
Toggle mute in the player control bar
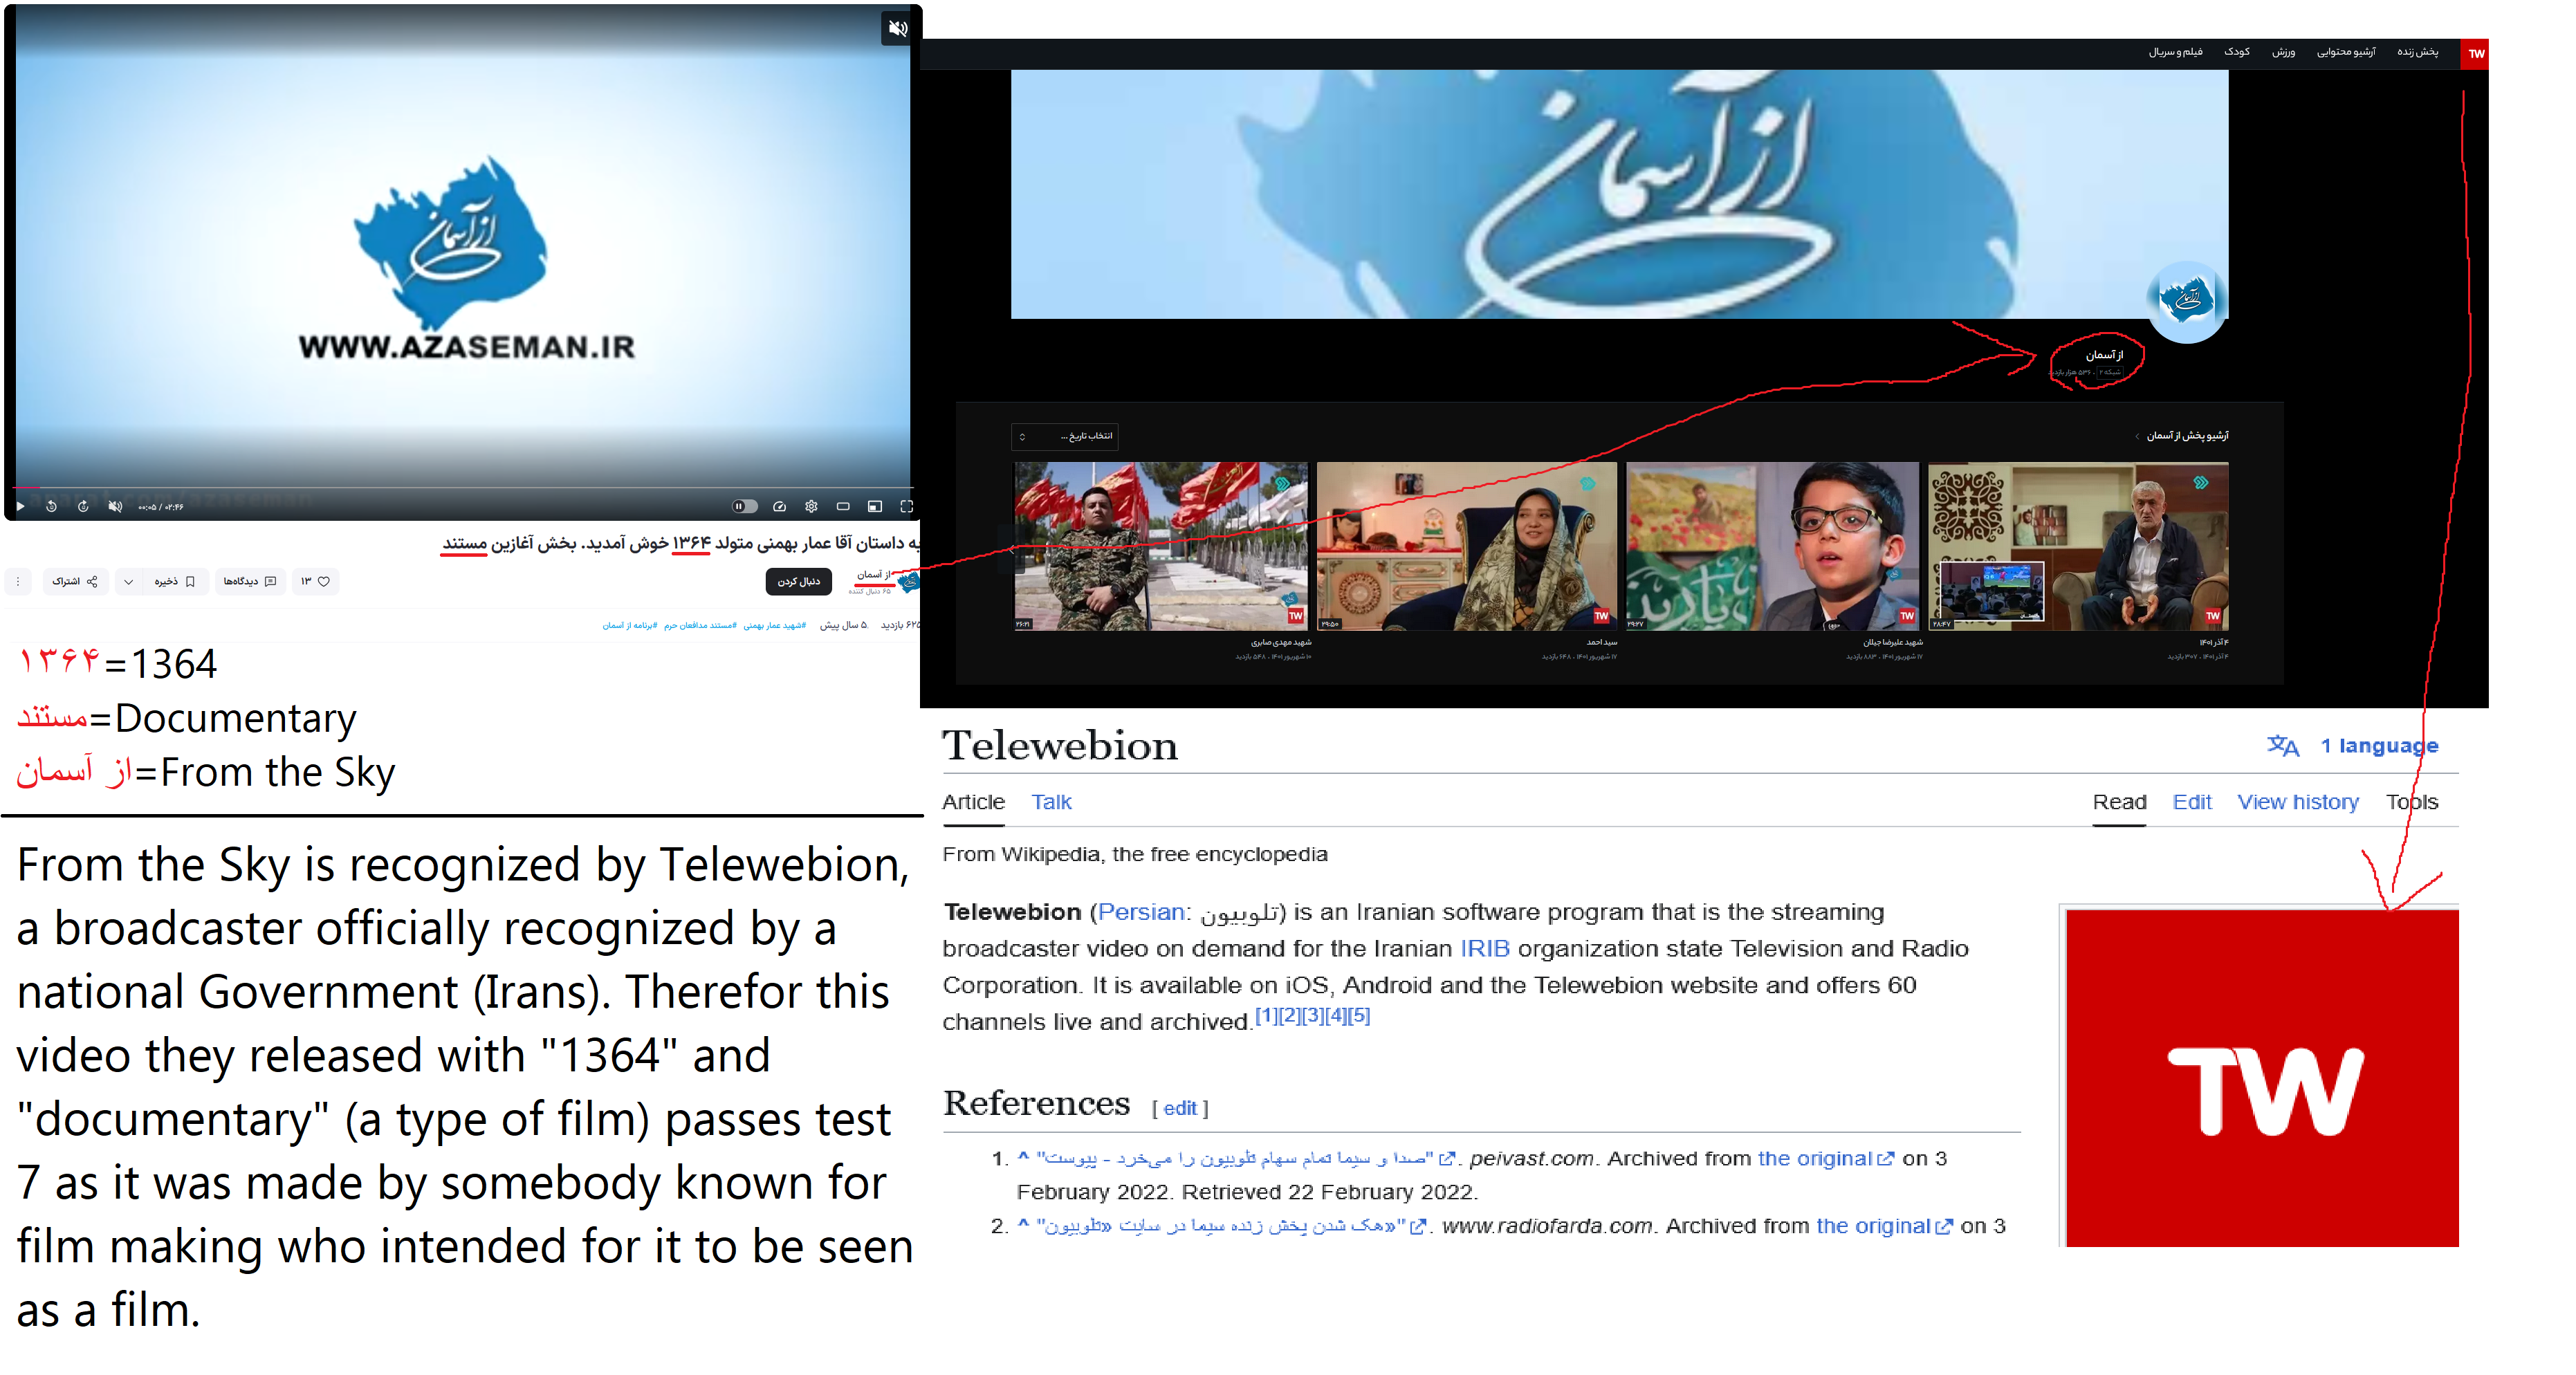click(x=115, y=506)
